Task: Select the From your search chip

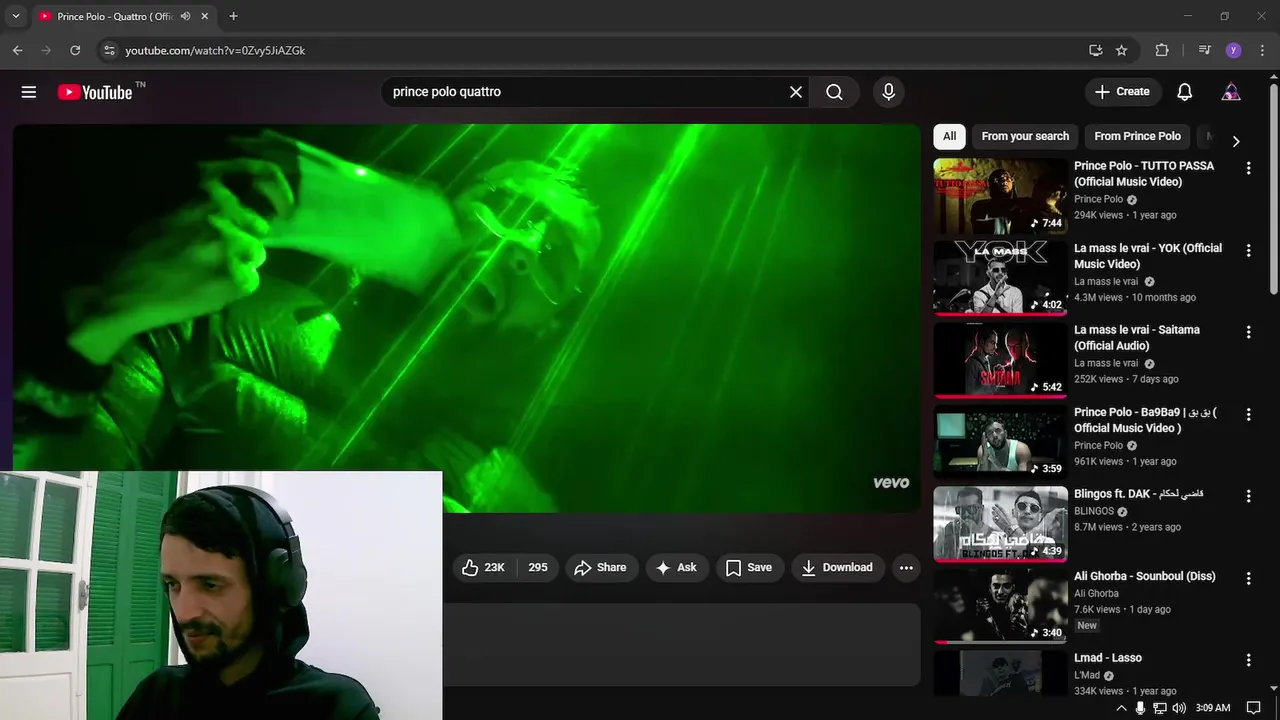Action: click(1025, 136)
